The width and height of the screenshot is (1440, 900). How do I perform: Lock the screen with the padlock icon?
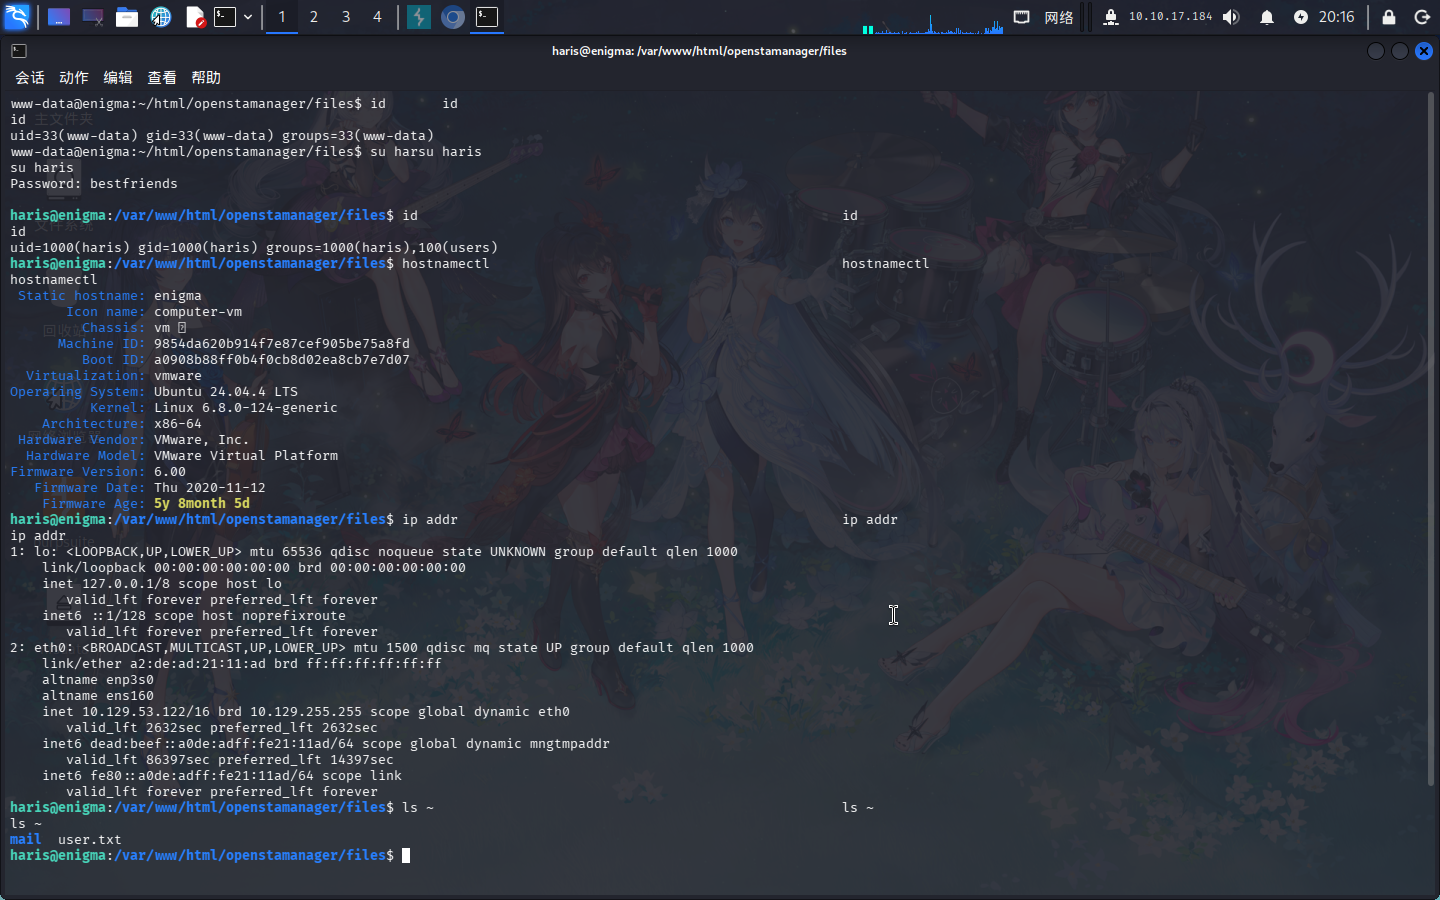1389,17
